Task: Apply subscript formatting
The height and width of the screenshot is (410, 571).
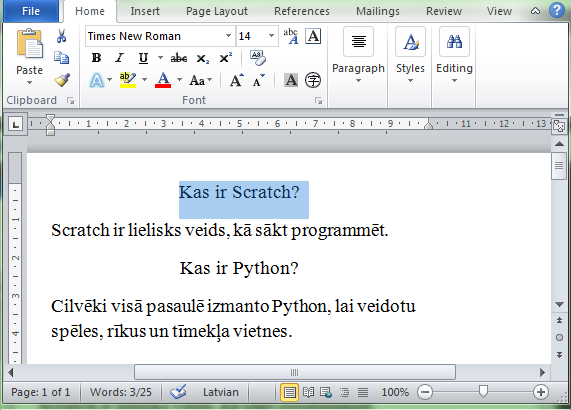Action: pyautogui.click(x=202, y=58)
